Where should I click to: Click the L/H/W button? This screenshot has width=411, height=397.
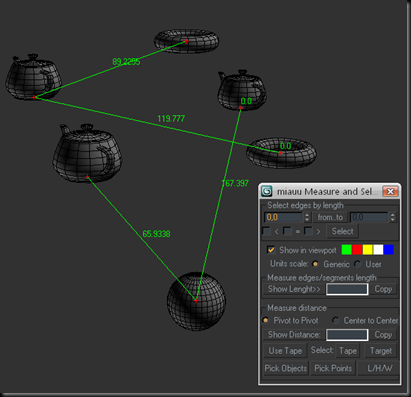coord(379,368)
